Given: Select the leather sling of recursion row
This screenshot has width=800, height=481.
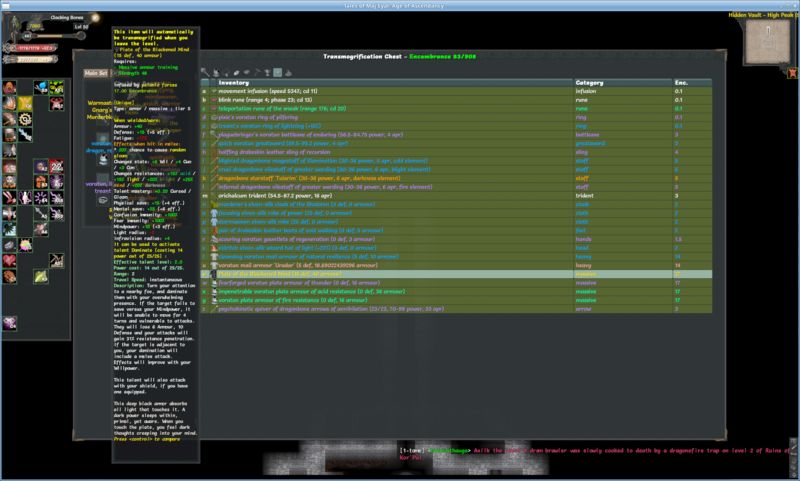Looking at the screenshot, I should pos(456,152).
